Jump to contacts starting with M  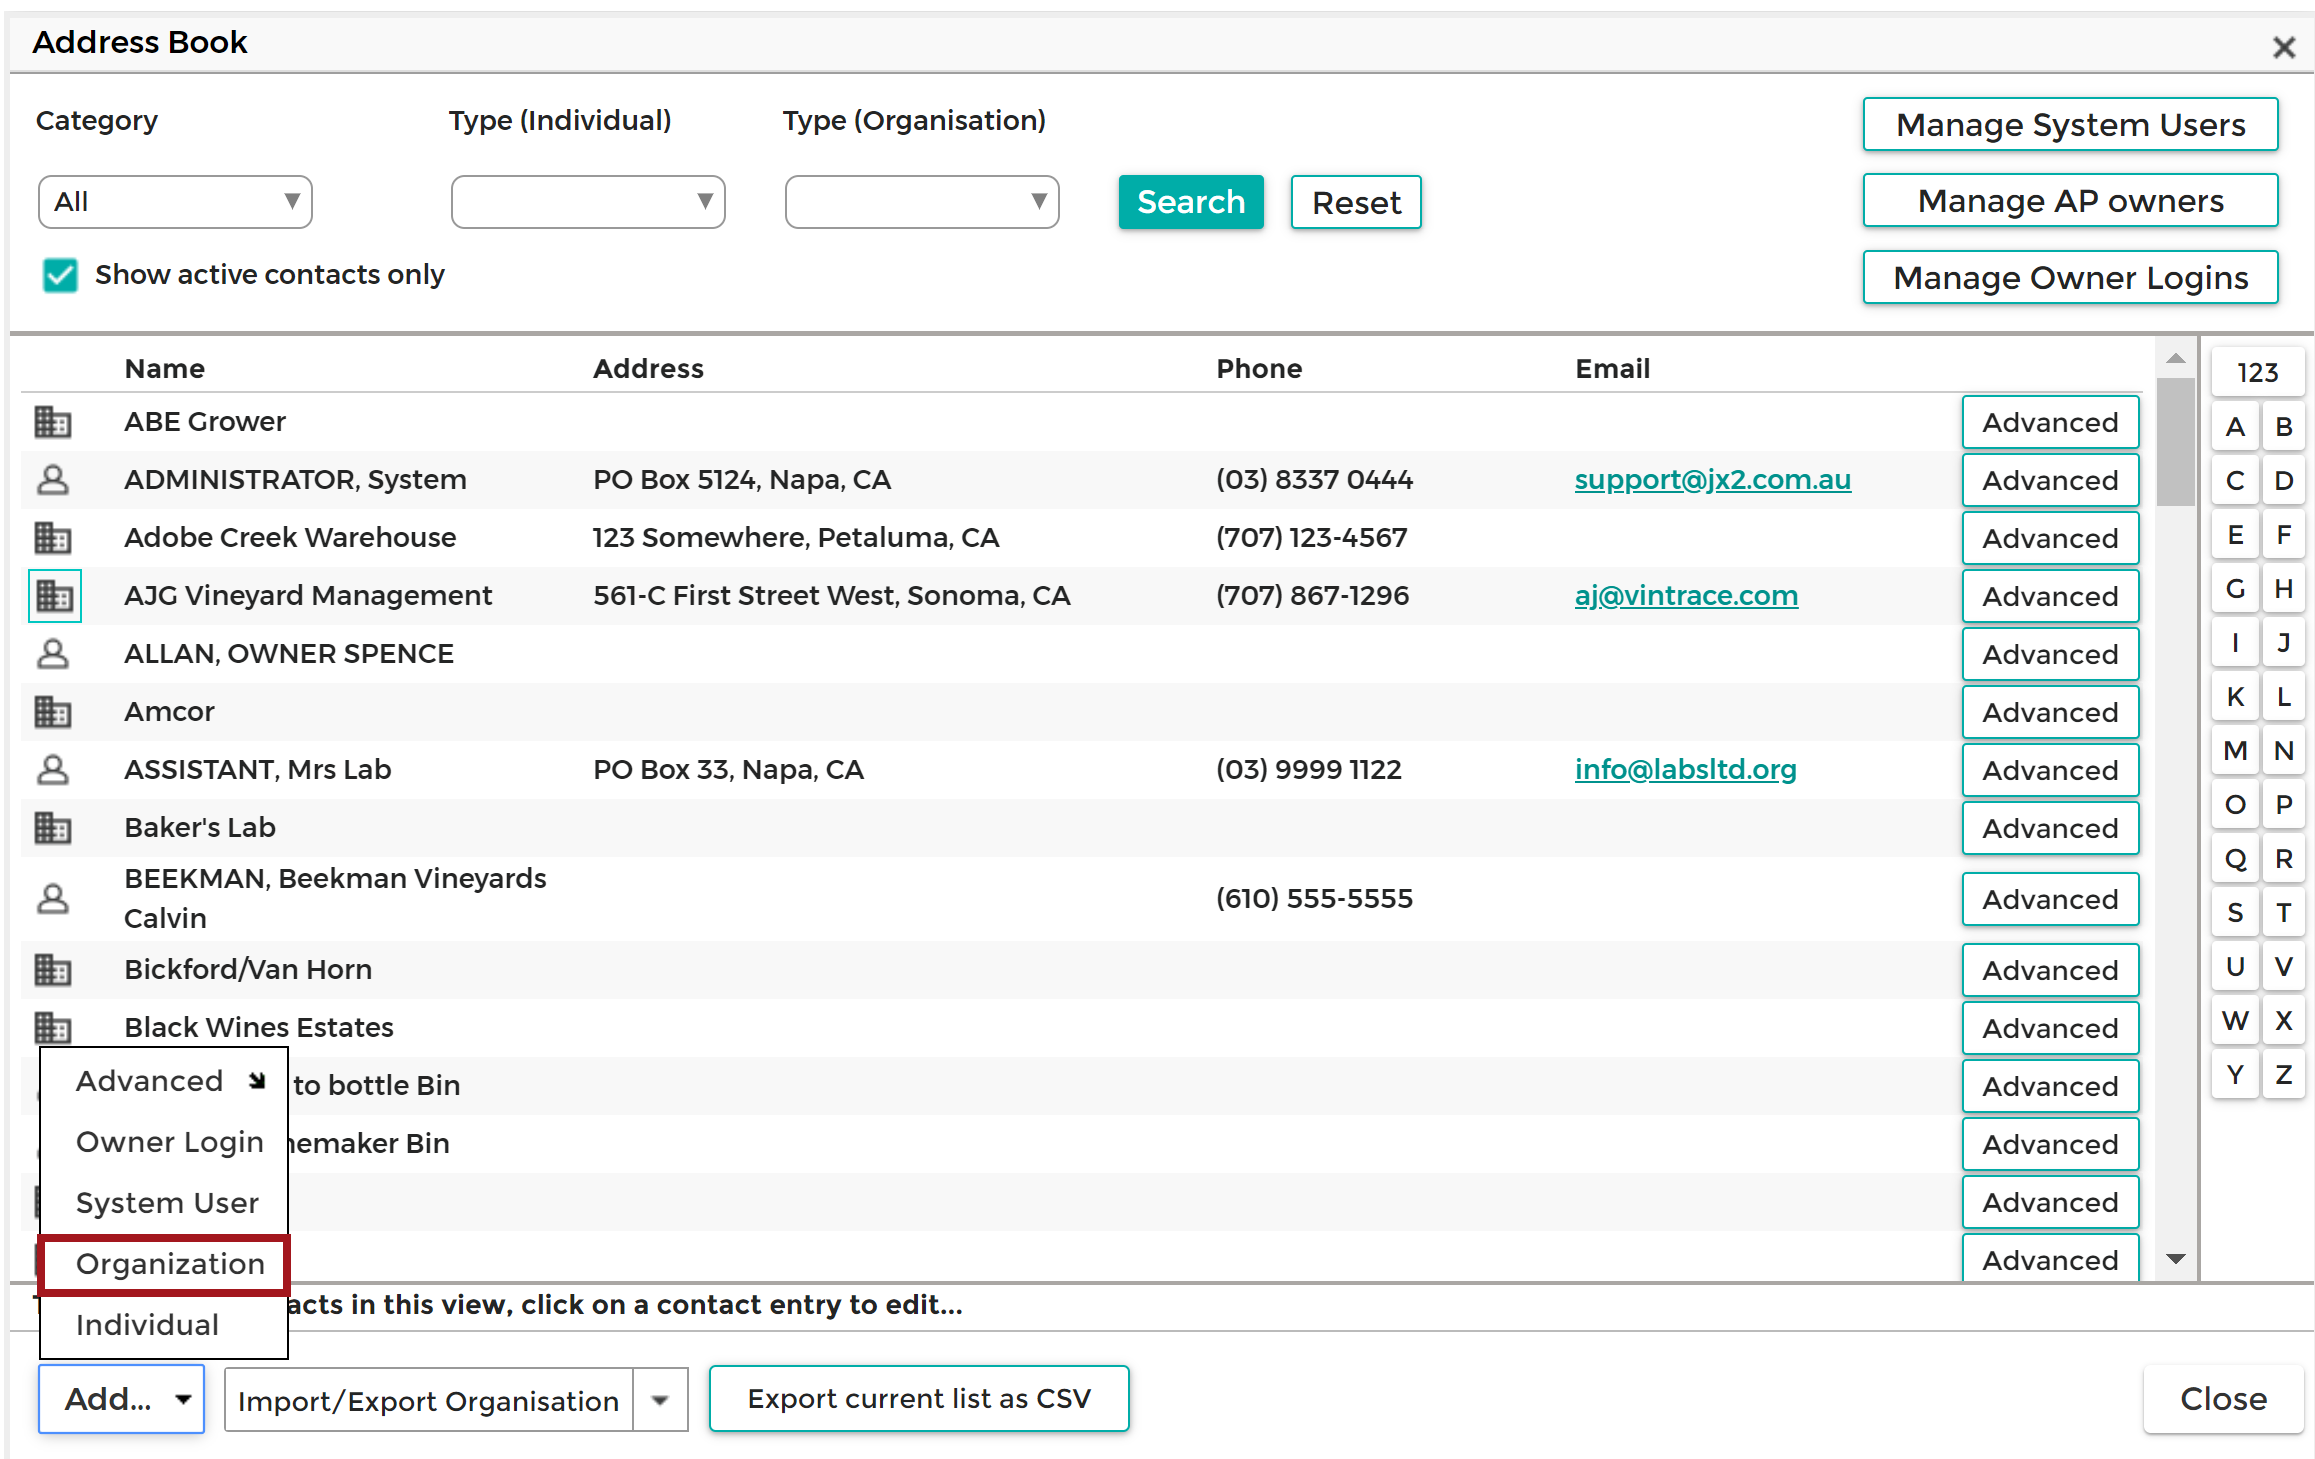[2235, 750]
